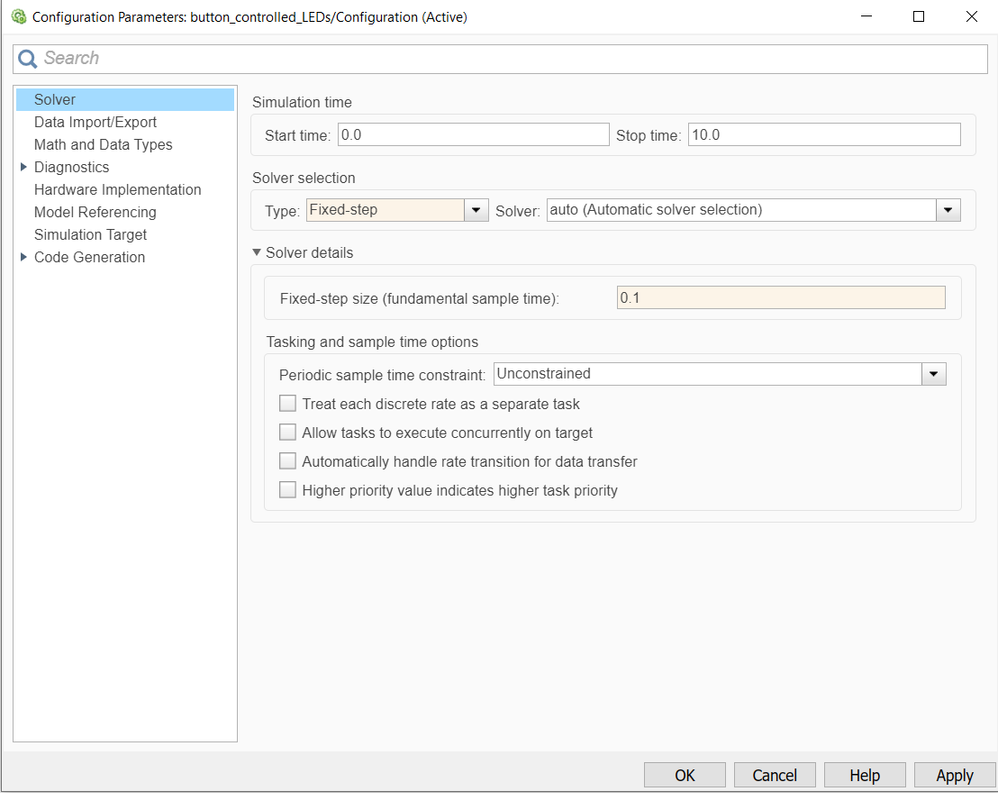
Task: Click into the Search field
Action: point(500,59)
